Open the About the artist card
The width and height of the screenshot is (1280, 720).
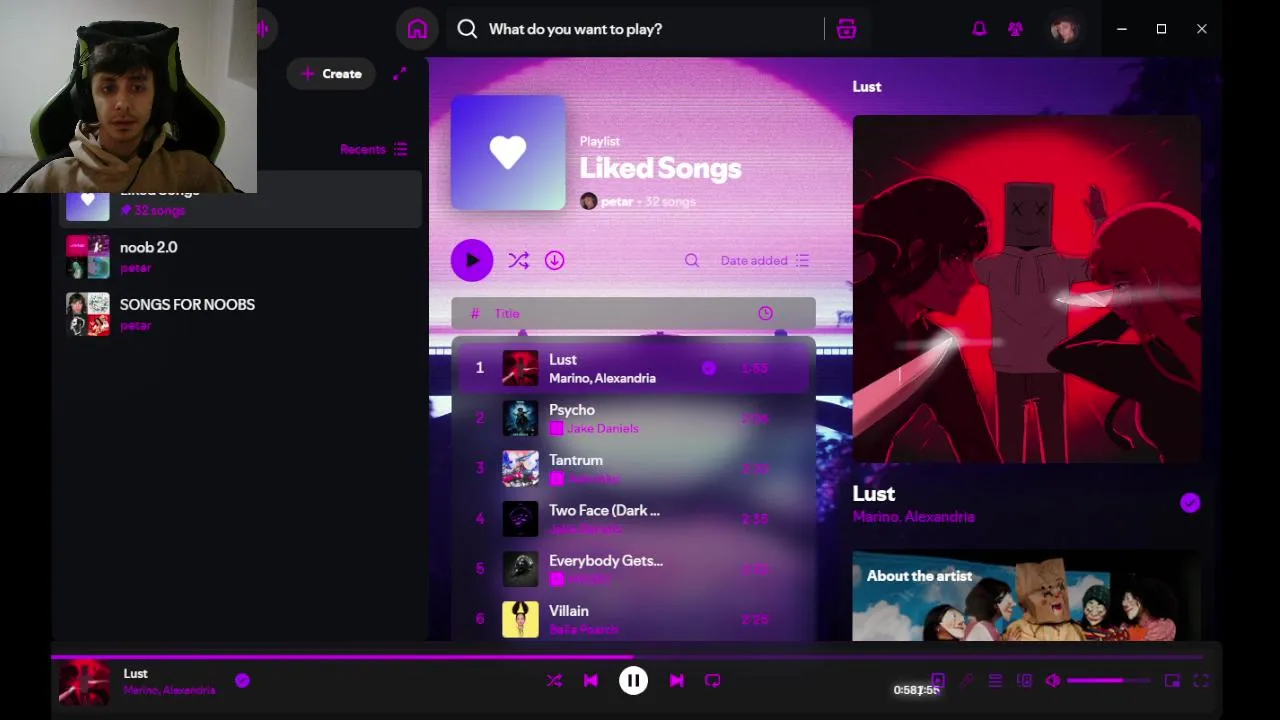[x=1026, y=596]
